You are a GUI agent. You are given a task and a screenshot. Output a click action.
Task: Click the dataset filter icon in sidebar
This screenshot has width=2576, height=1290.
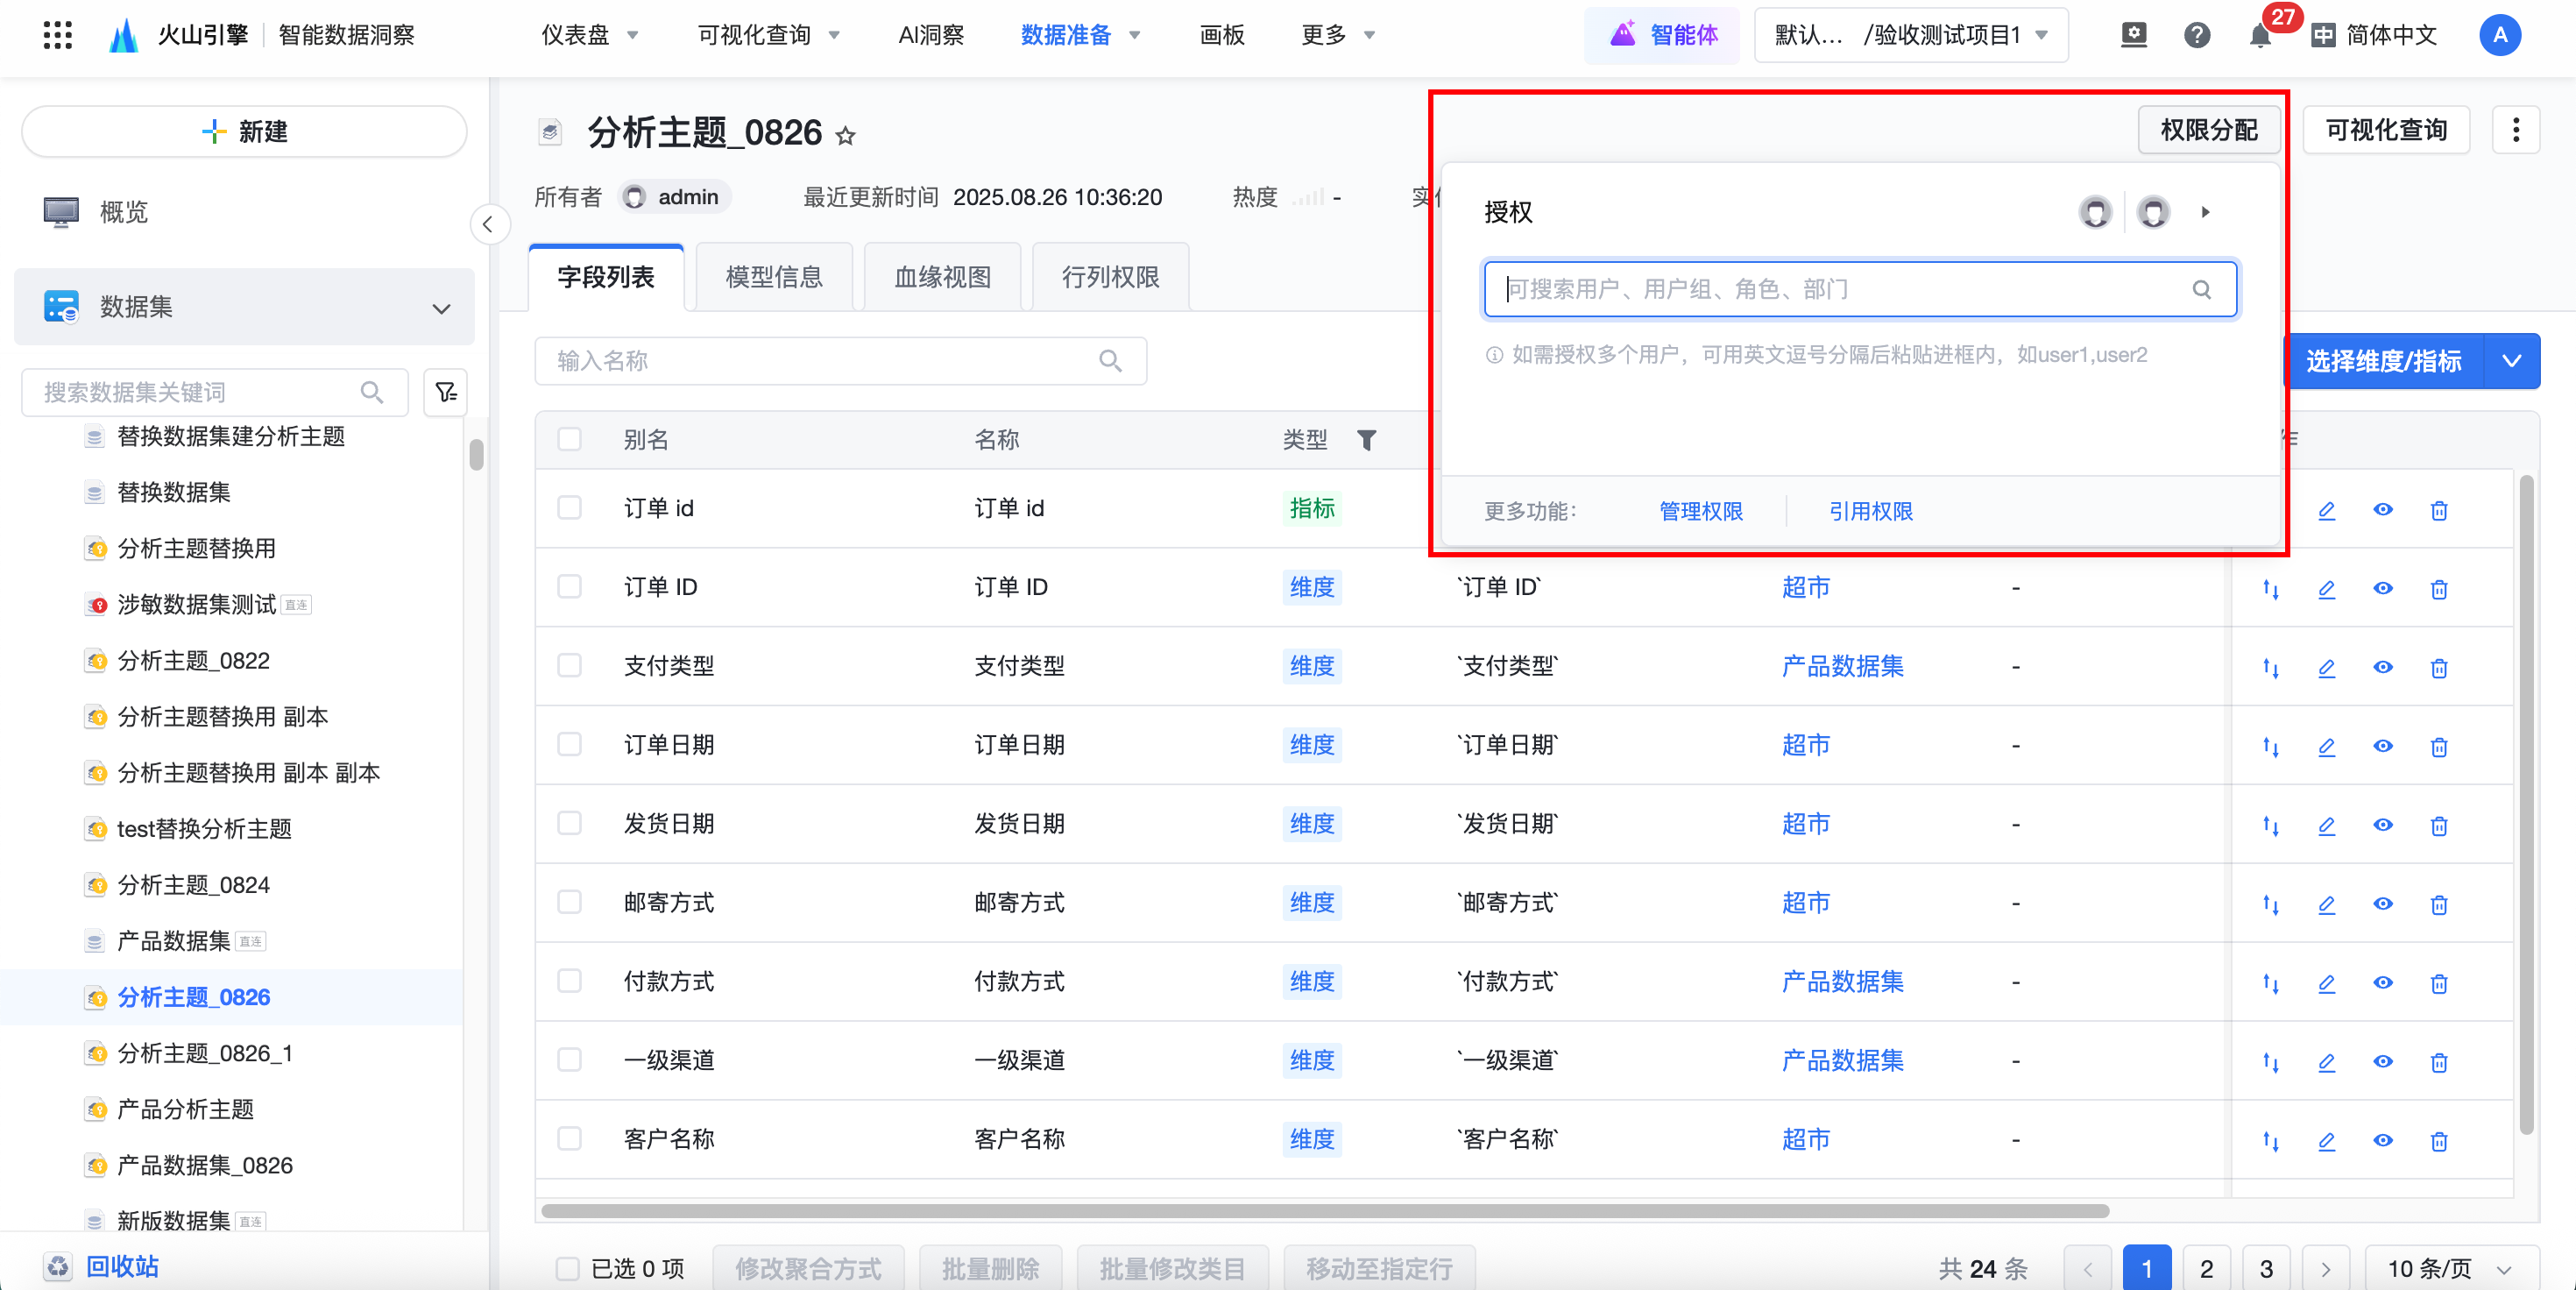pos(446,392)
